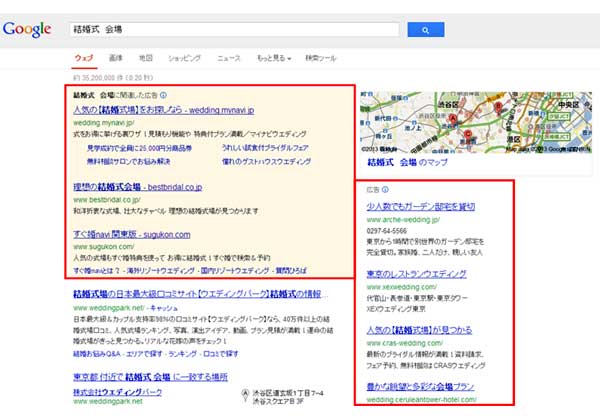Viewport: 600px width, 420px height.
Task: Click the 海外リゾートウエディング sitelink
Action: (x=161, y=271)
